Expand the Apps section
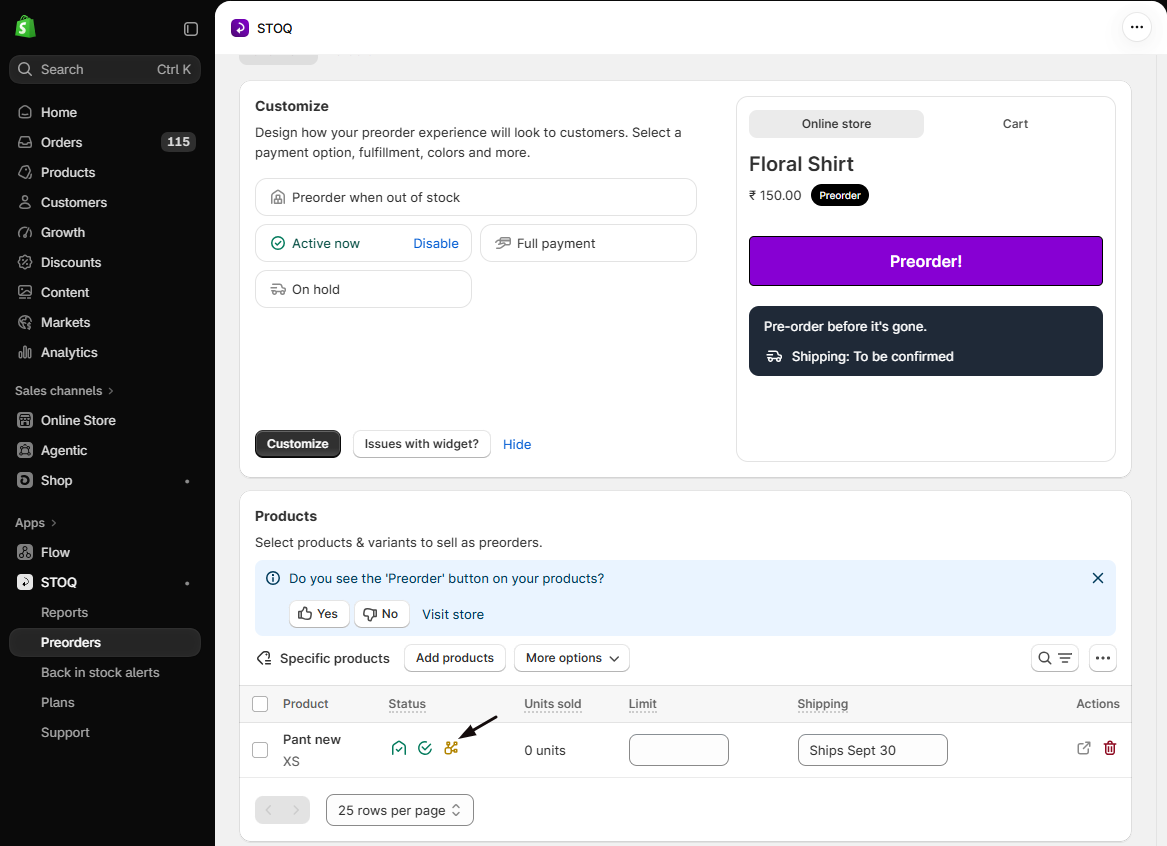The image size is (1167, 846). coord(36,523)
